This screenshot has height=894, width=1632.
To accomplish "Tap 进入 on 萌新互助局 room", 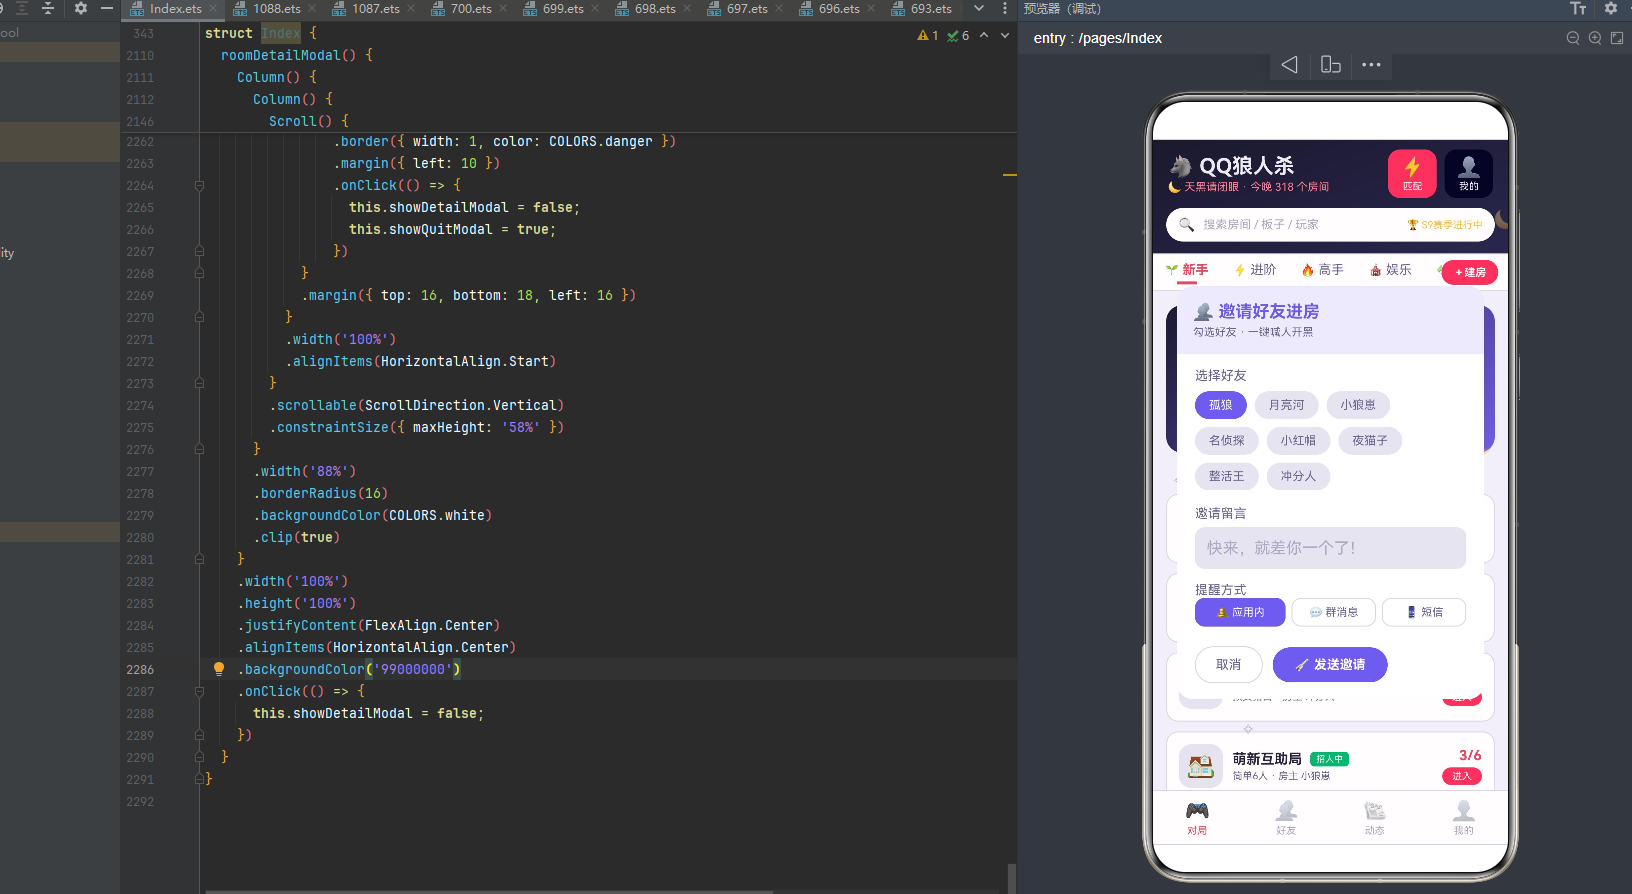I will [1462, 776].
